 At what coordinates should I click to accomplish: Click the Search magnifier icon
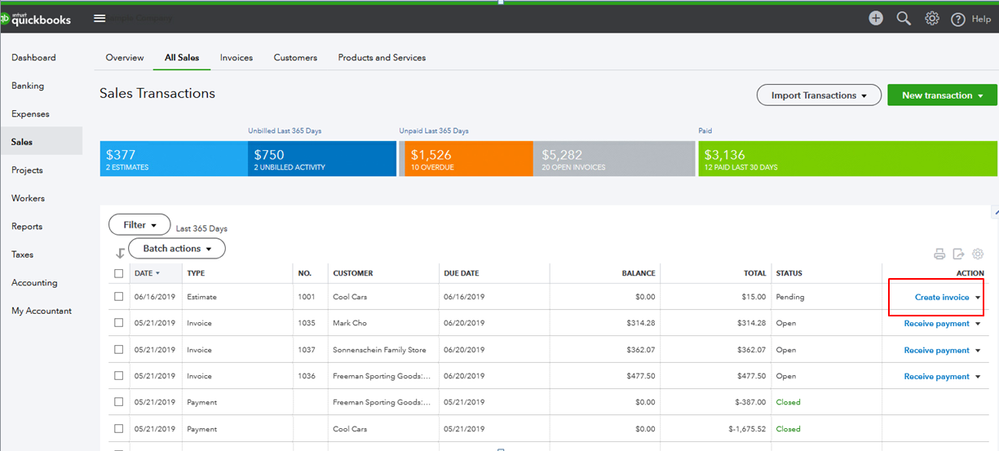pyautogui.click(x=904, y=18)
